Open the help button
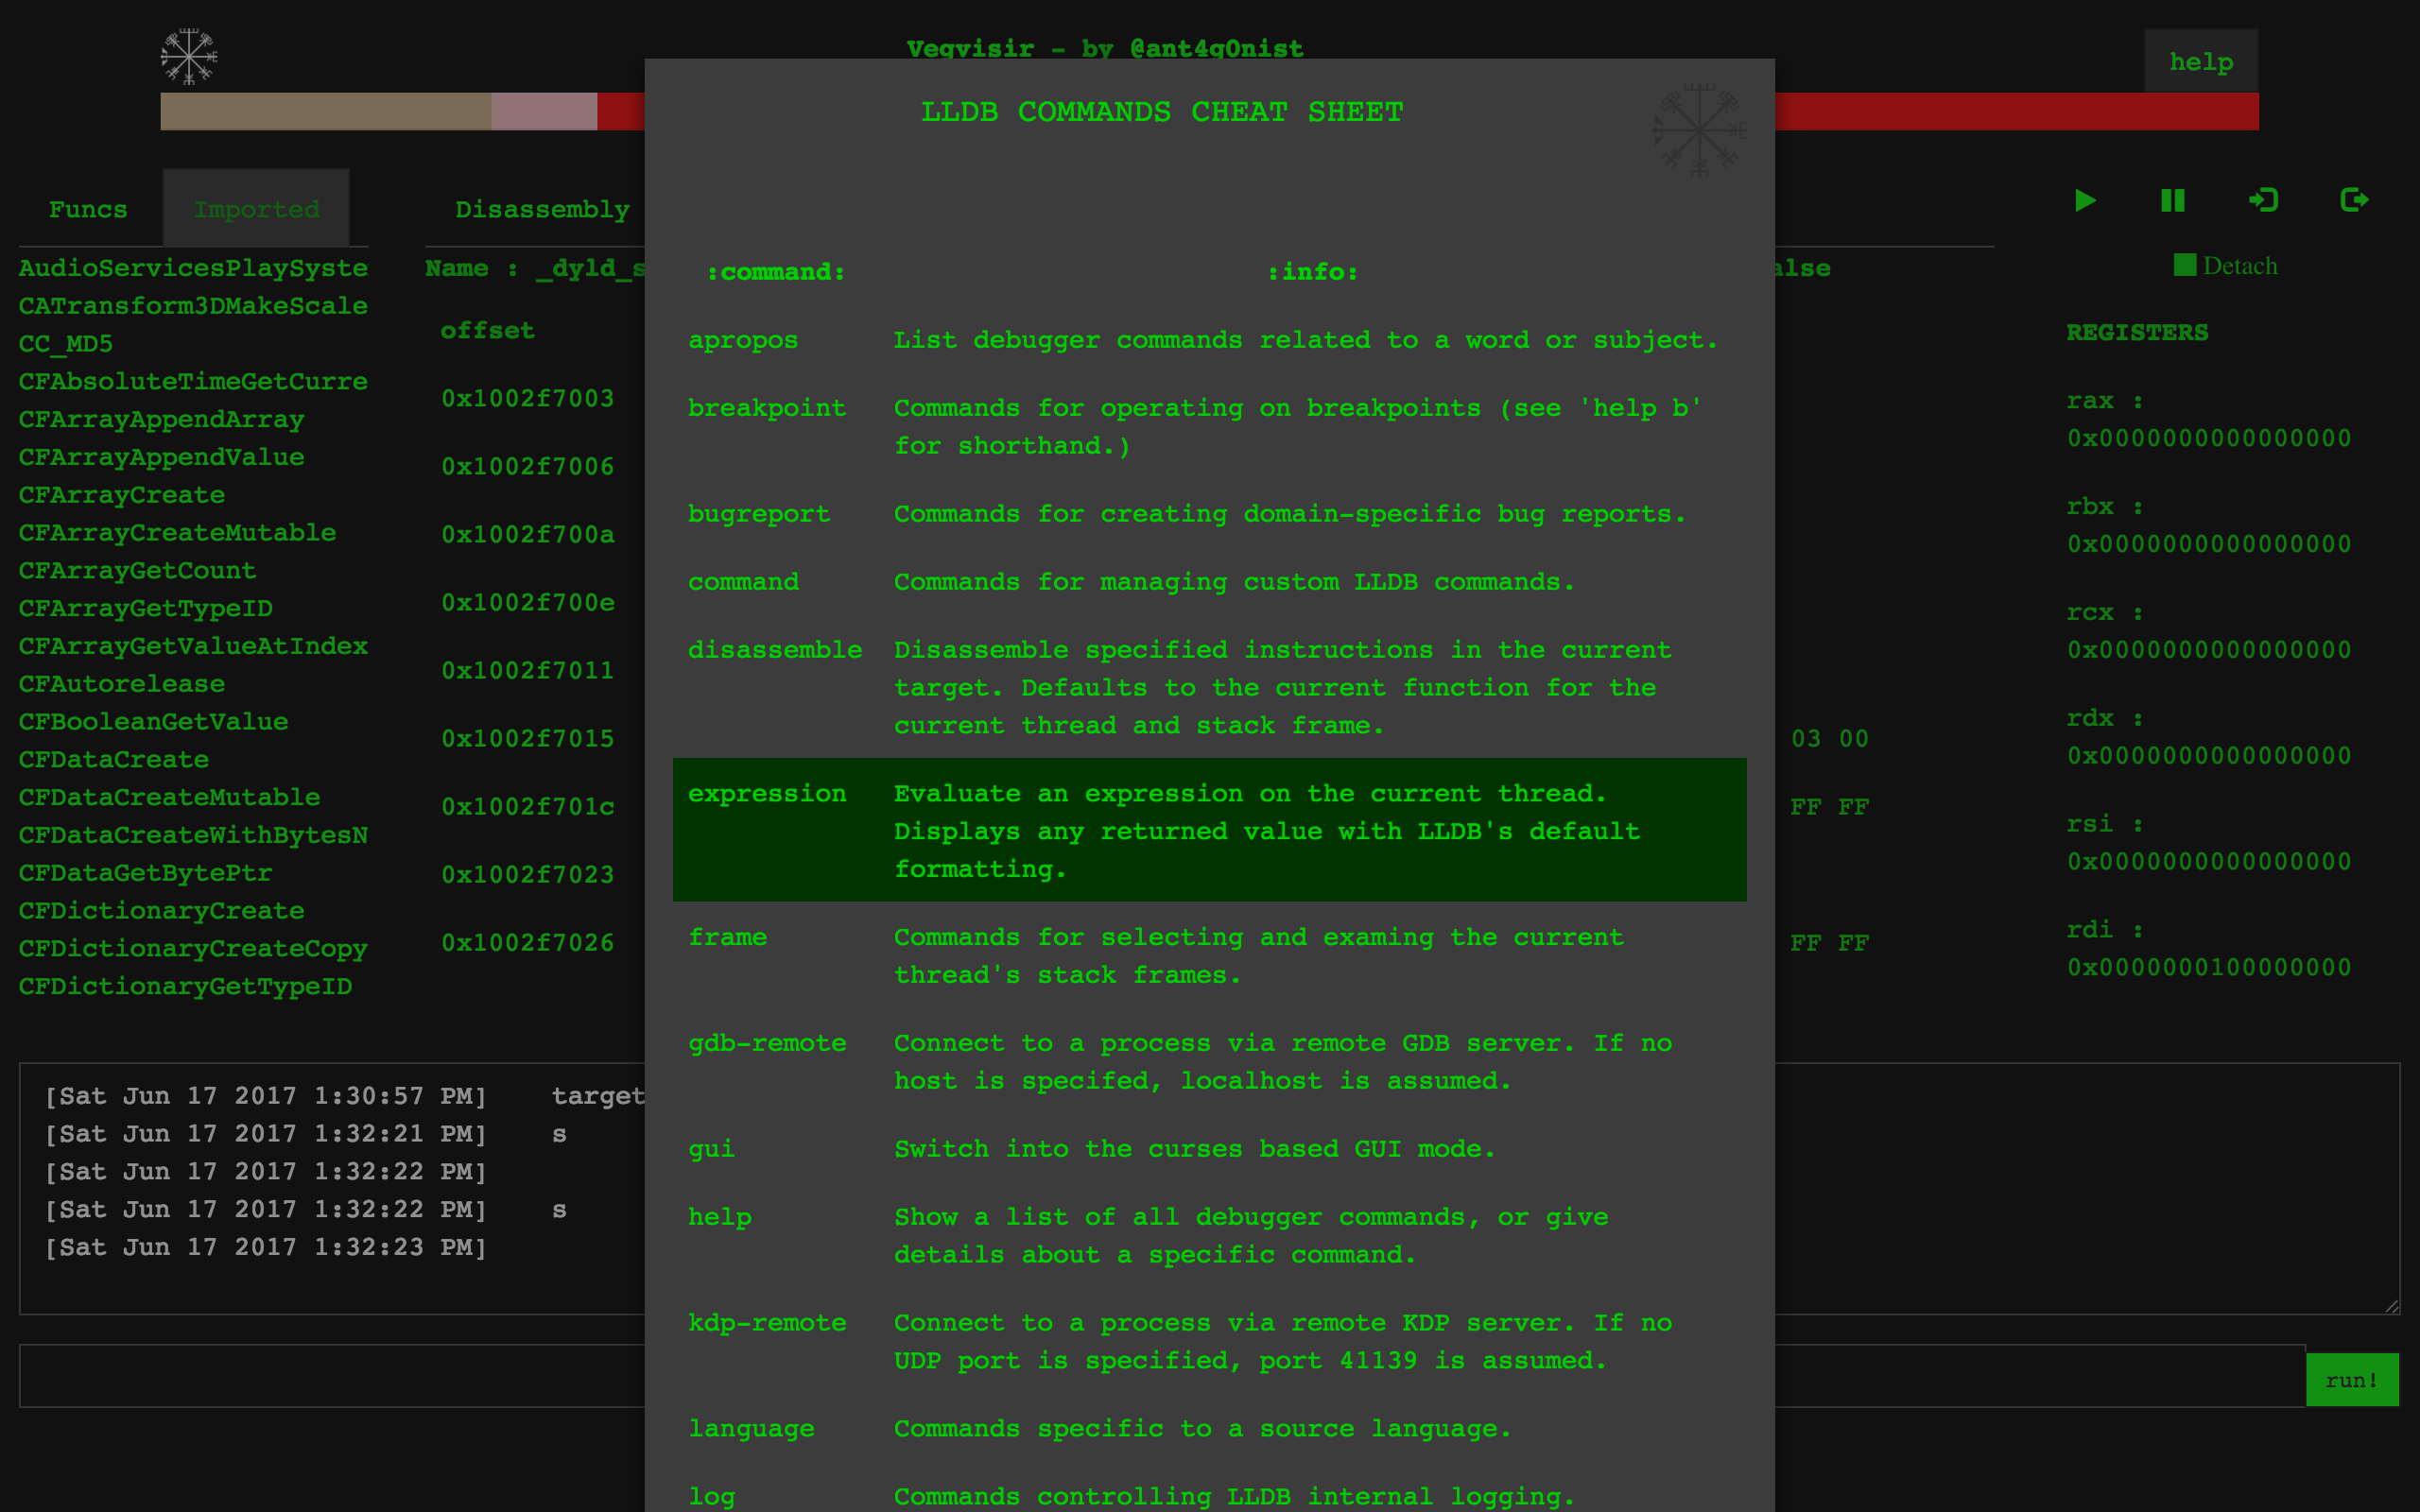The width and height of the screenshot is (2420, 1512). 2200,62
